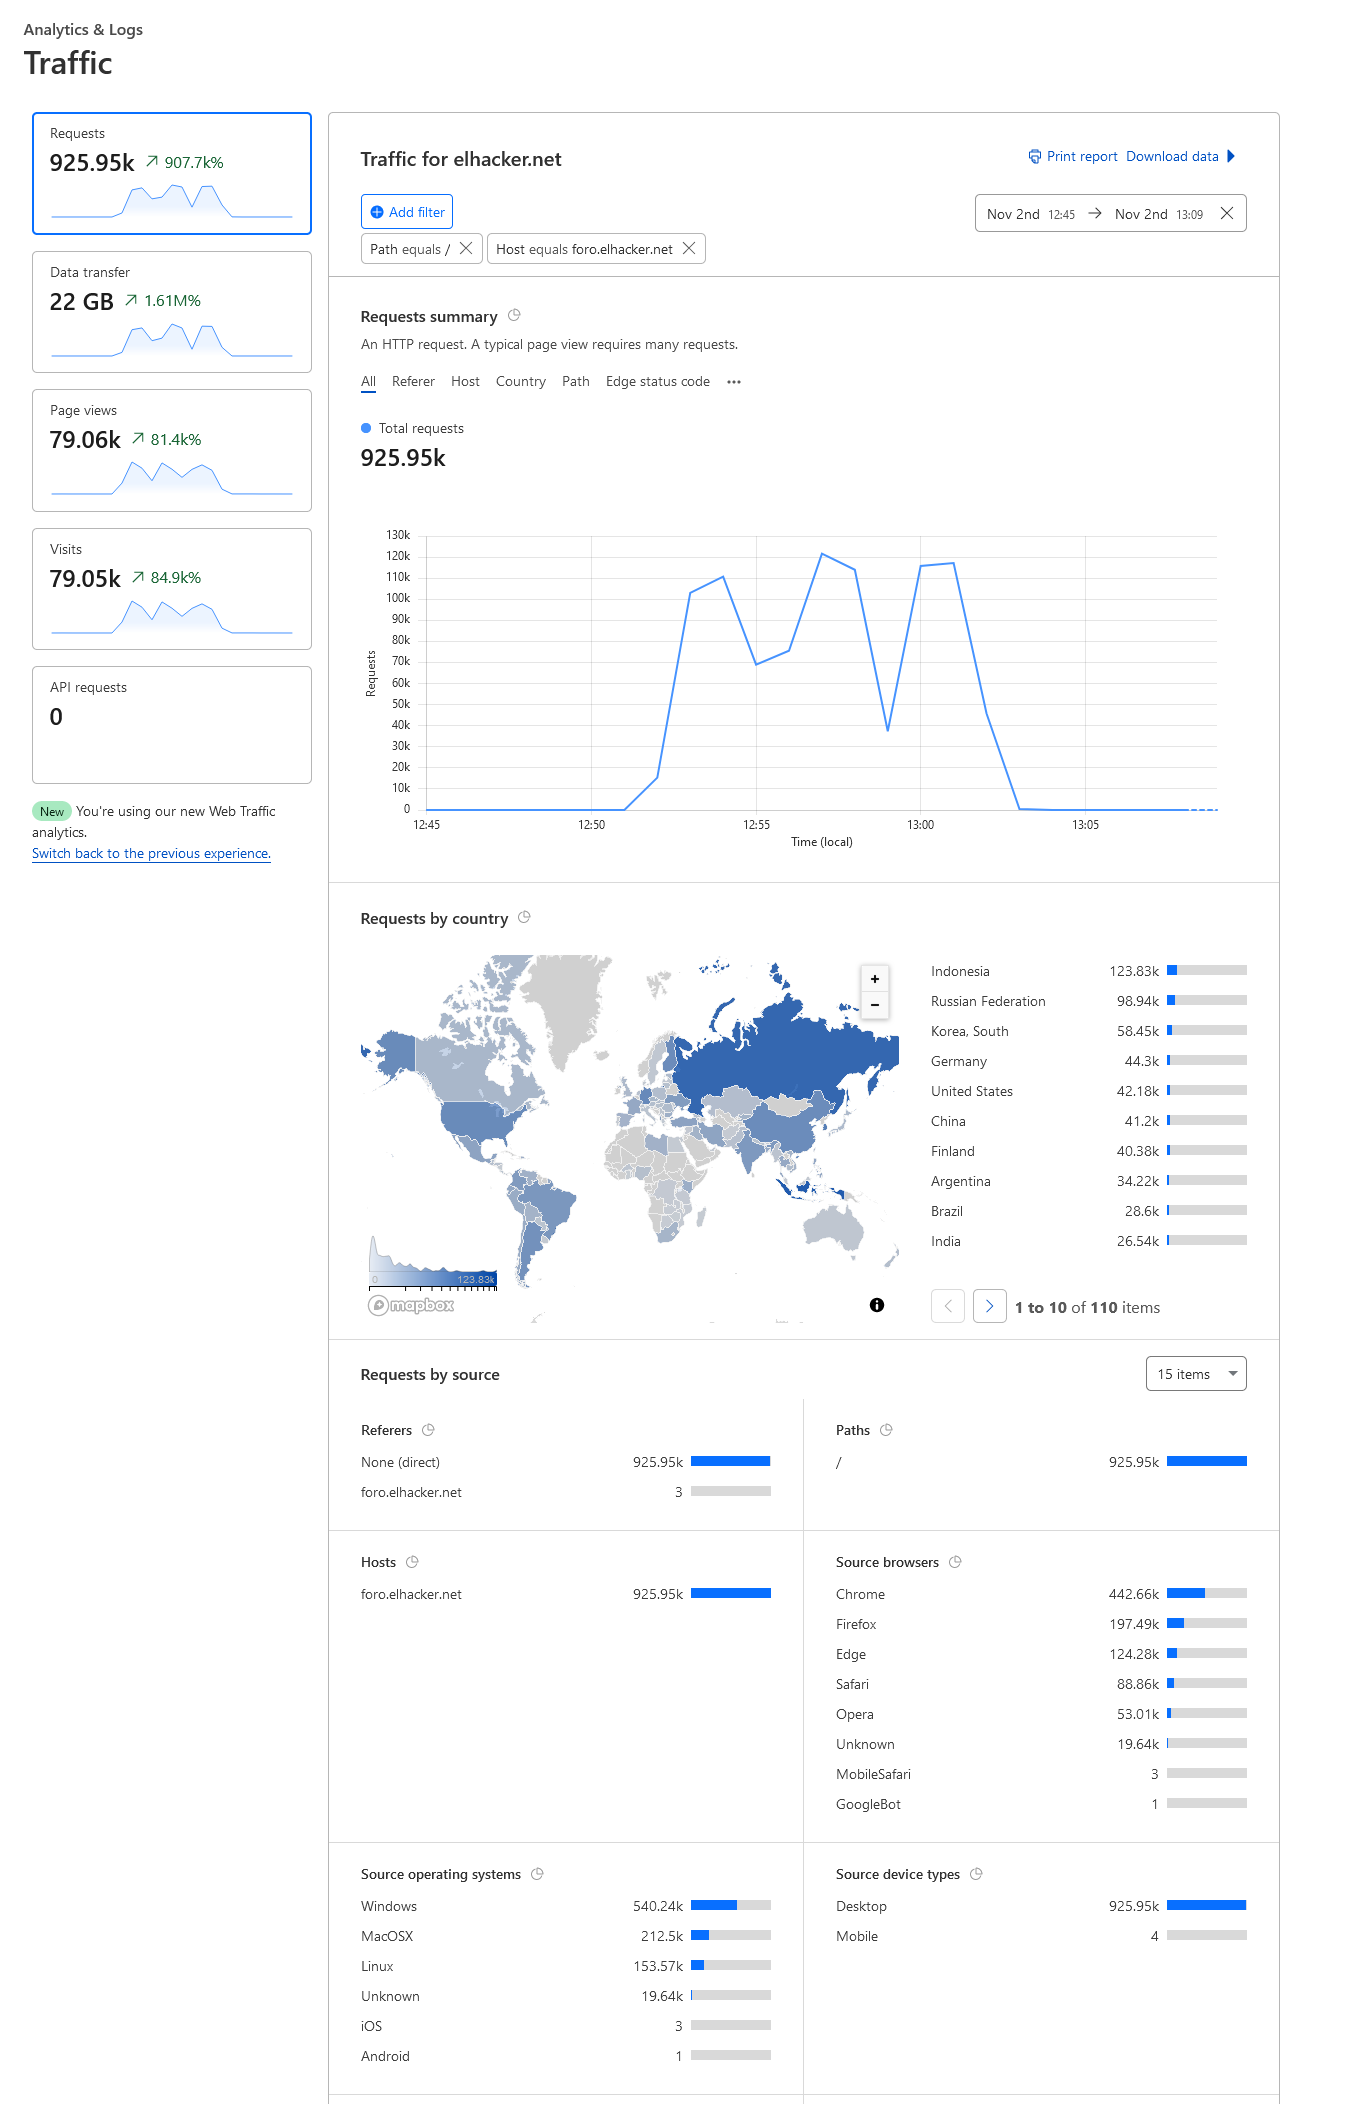Remove the Host equals foro.elhacker.net filter
The image size is (1351, 2104).
click(689, 249)
